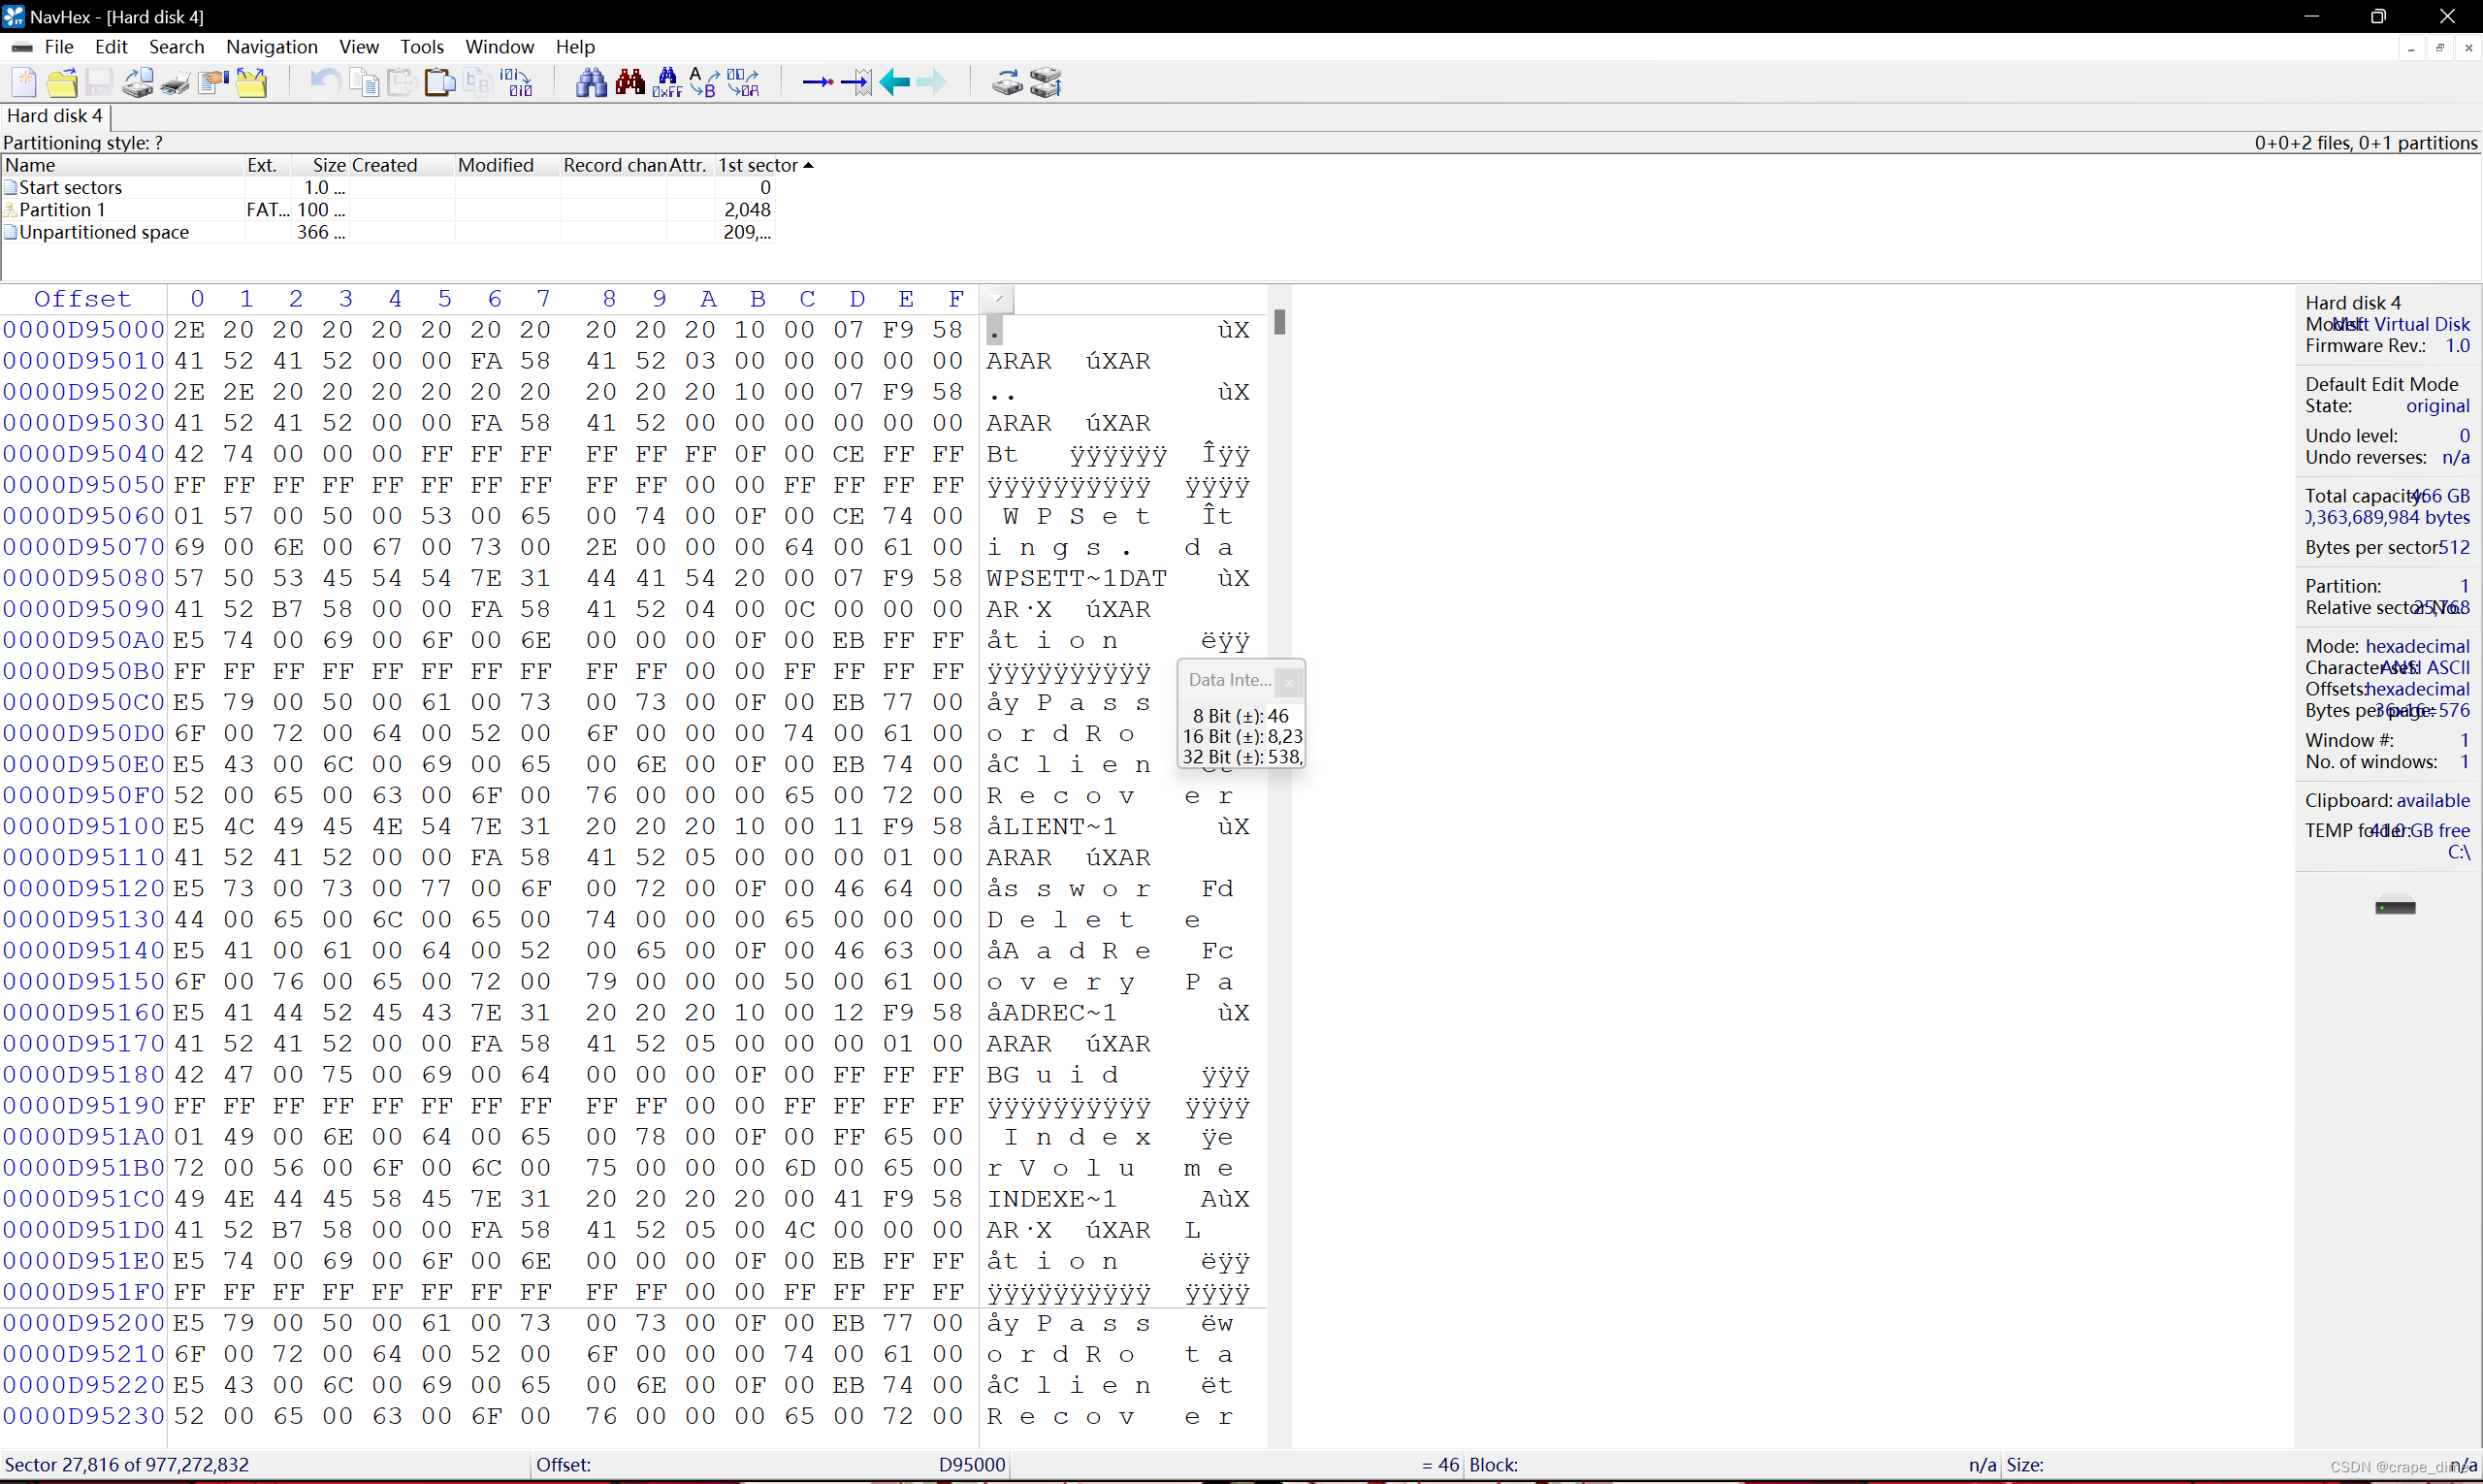Screen dimensions: 2483x1484
Task: Select the Unpartitioned space entry
Action: [x=103, y=232]
